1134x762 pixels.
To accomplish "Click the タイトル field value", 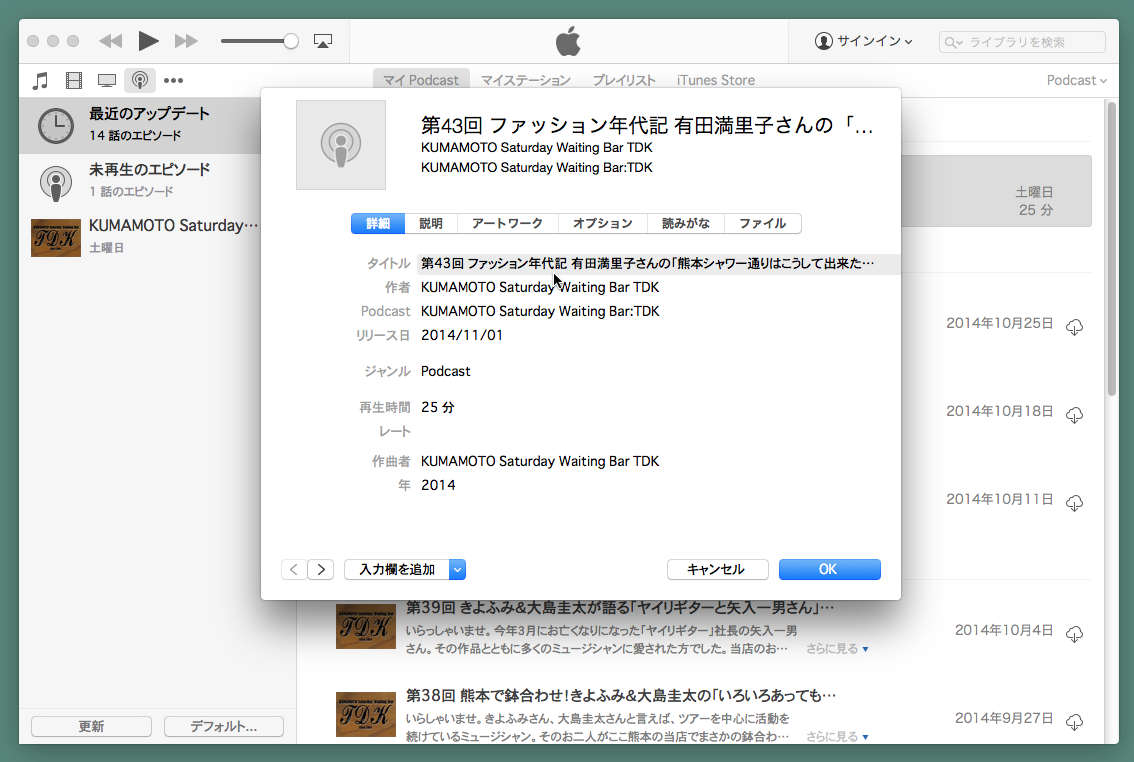I will pos(658,263).
